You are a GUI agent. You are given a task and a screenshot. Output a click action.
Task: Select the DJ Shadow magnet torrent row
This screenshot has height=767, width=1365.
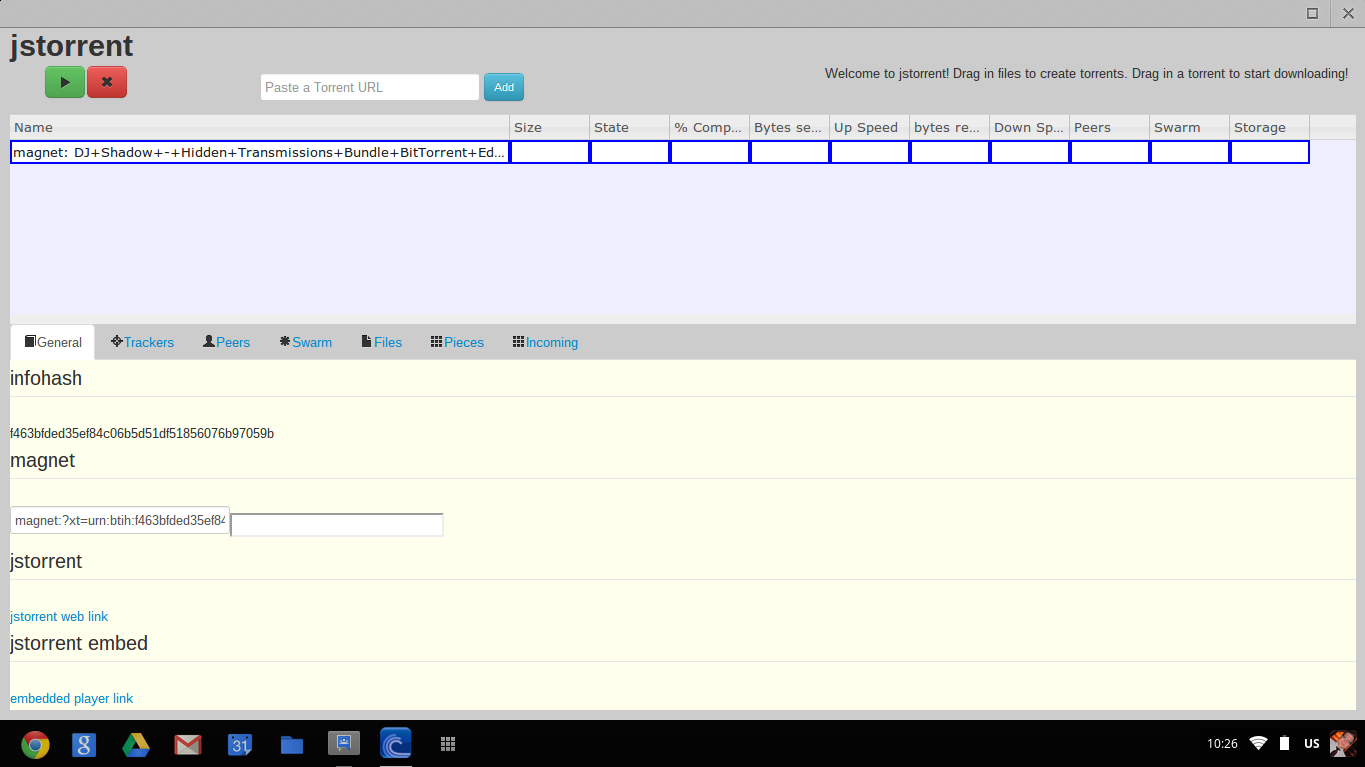(660, 152)
